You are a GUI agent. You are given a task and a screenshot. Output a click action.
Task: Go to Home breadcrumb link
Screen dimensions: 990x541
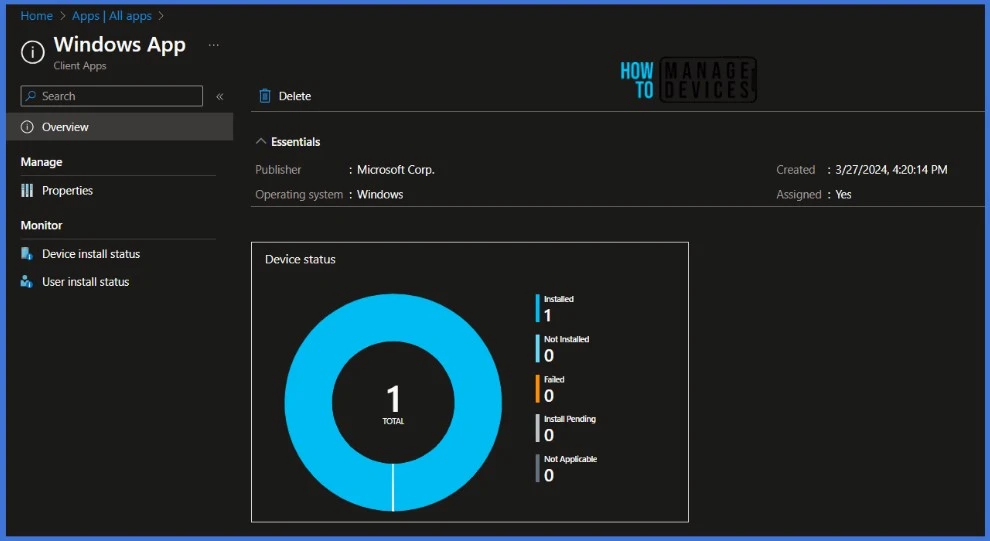point(37,16)
